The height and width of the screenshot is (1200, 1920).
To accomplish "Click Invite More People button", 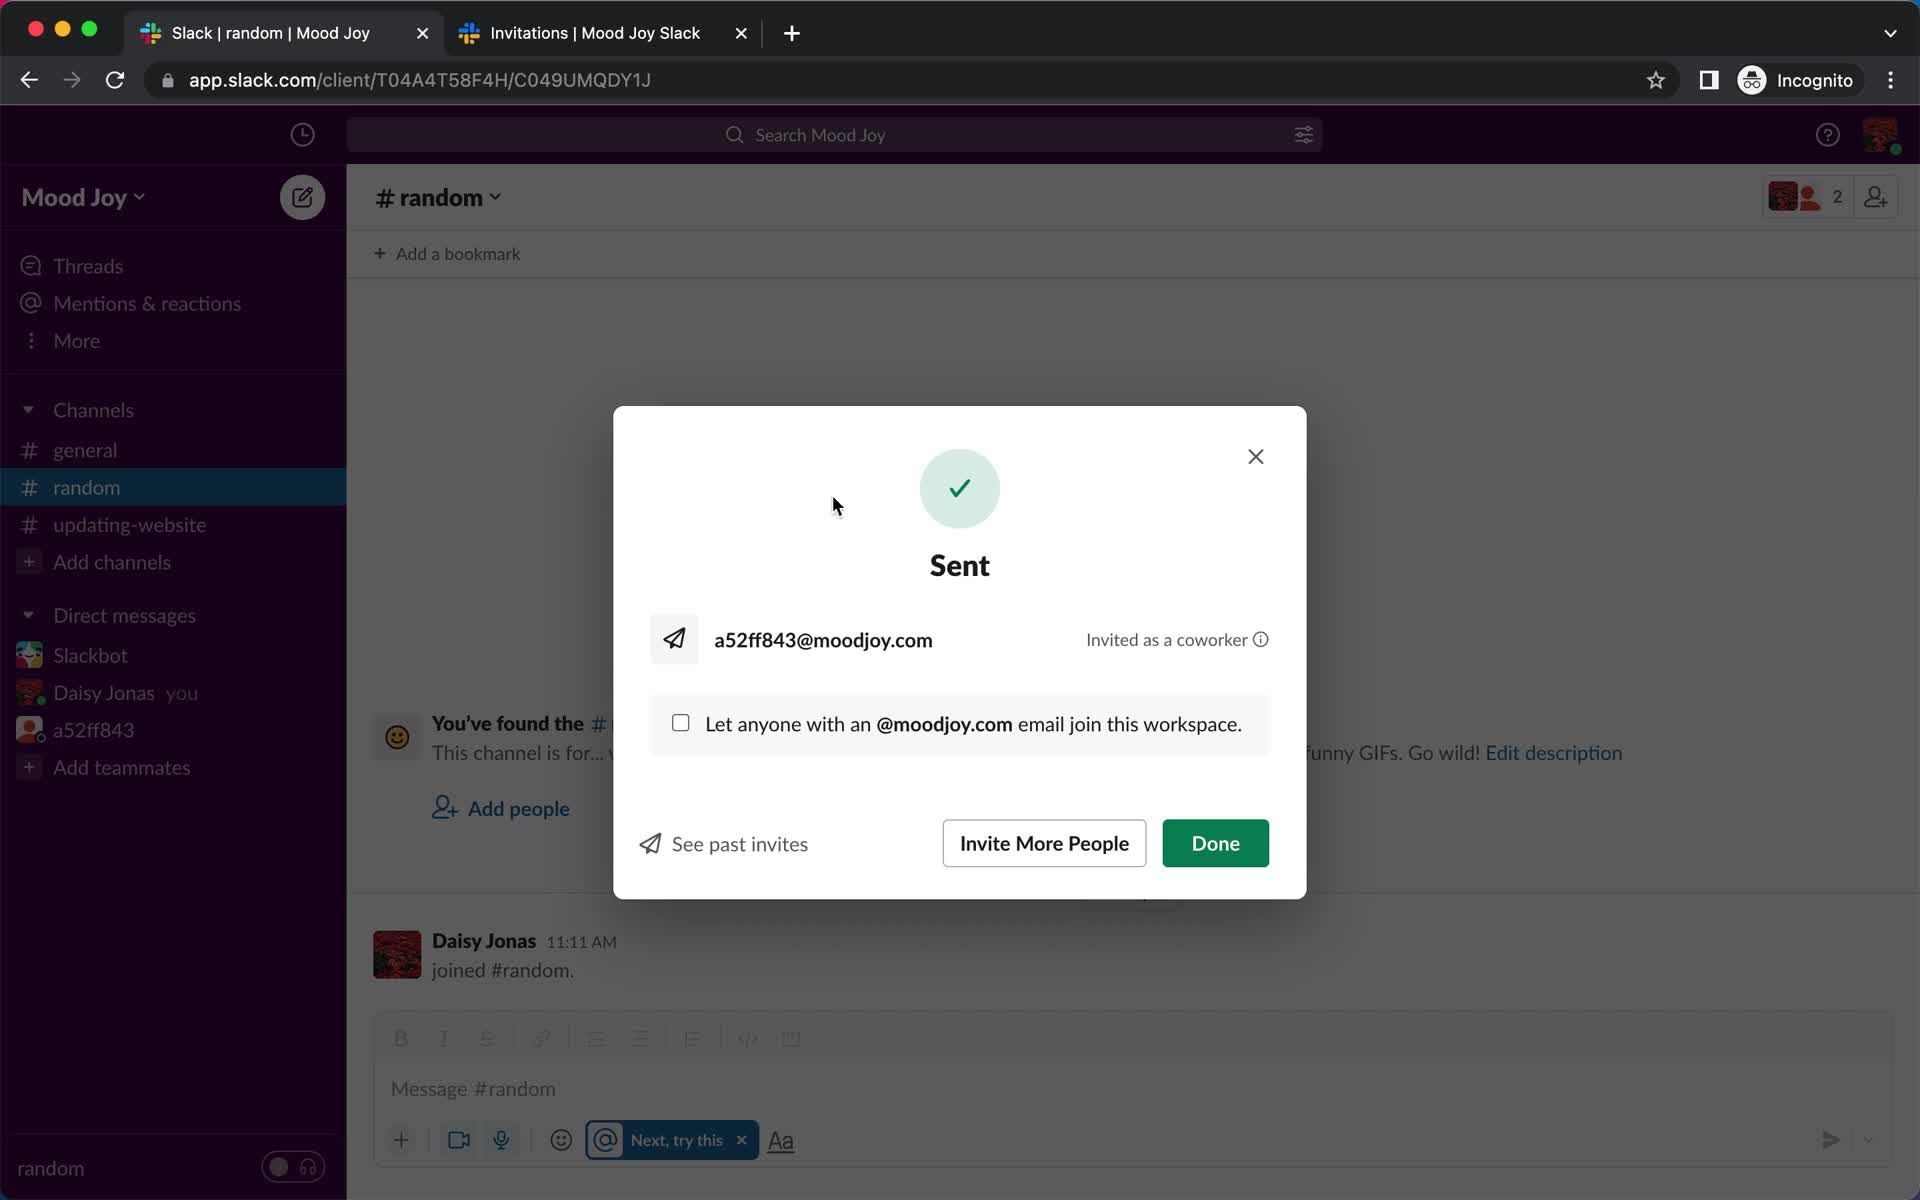I will (1045, 843).
